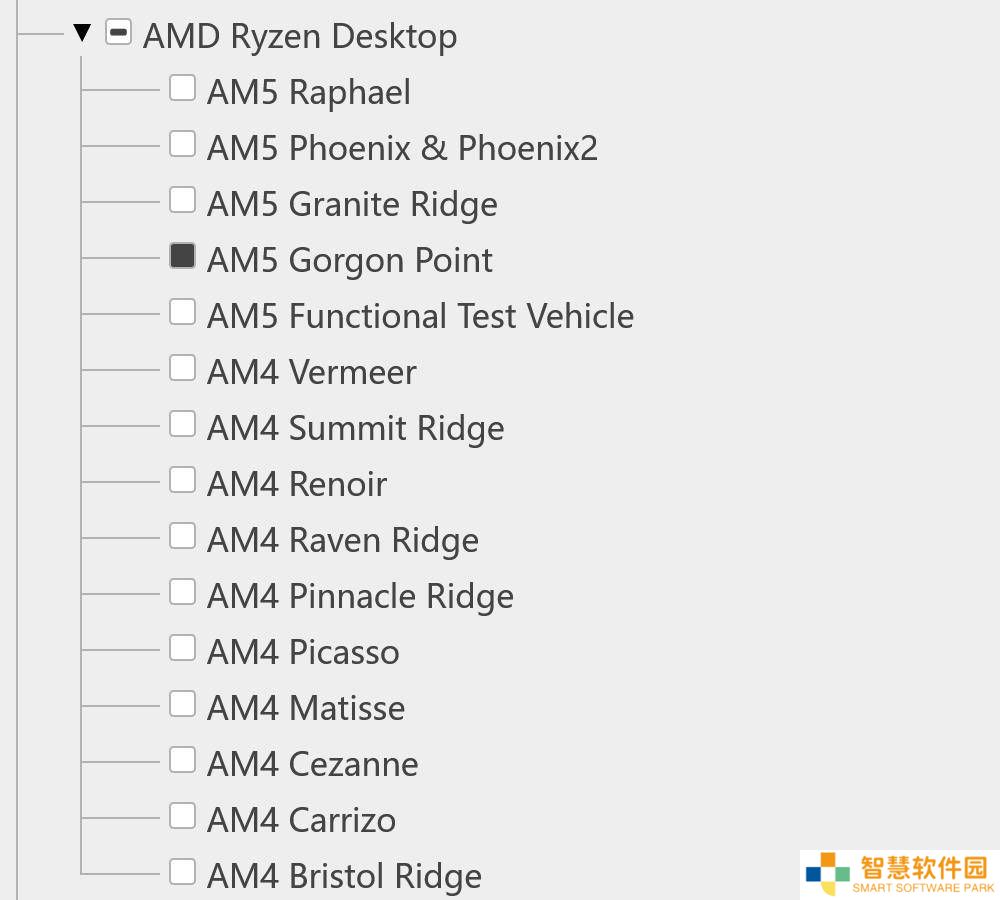
Task: Check the AM5 Raphael checkbox
Action: pyautogui.click(x=182, y=88)
